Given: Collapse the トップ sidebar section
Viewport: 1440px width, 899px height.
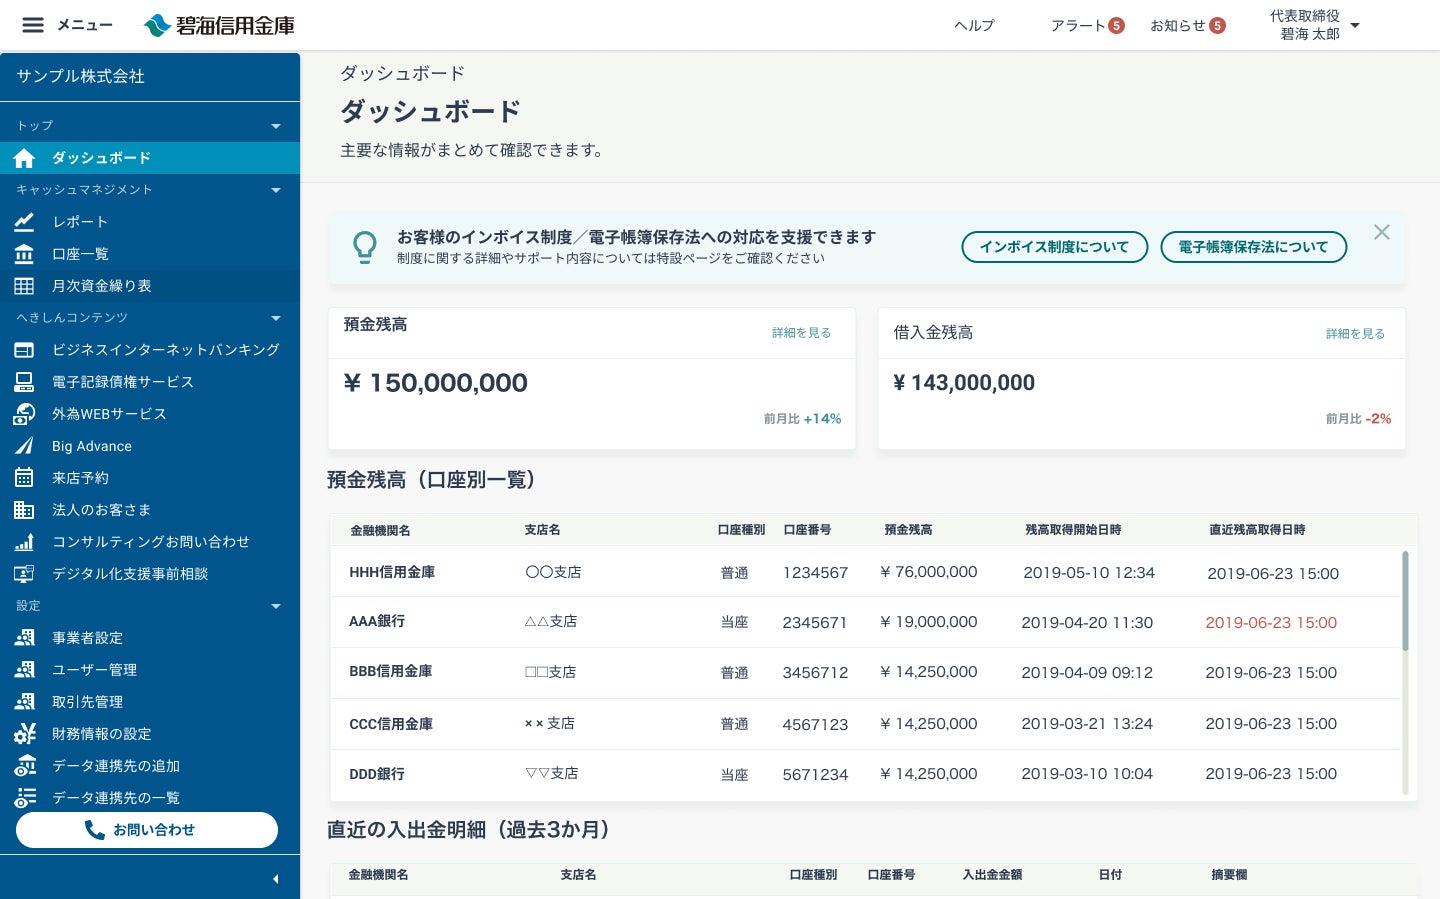Looking at the screenshot, I should pos(276,126).
